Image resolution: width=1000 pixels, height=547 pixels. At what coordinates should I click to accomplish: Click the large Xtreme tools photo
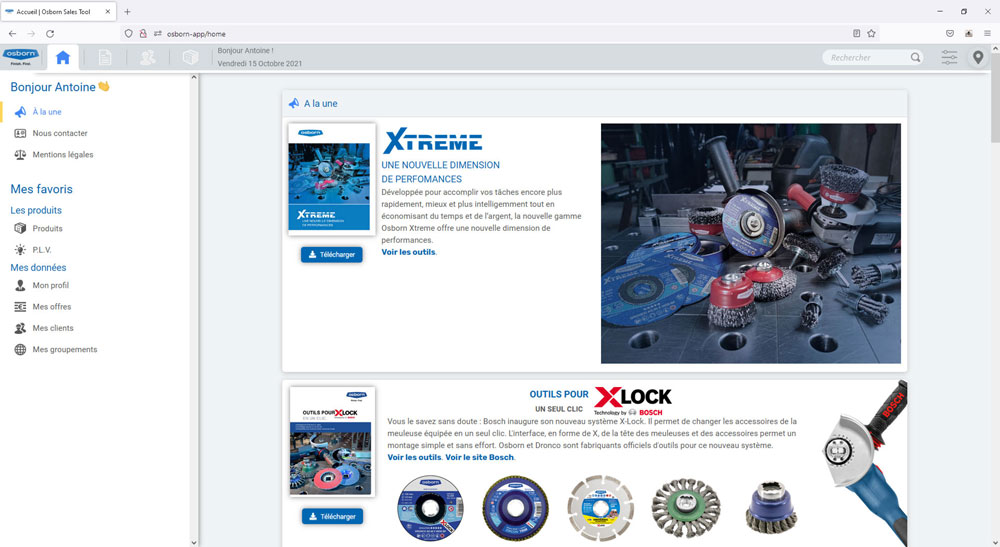751,244
